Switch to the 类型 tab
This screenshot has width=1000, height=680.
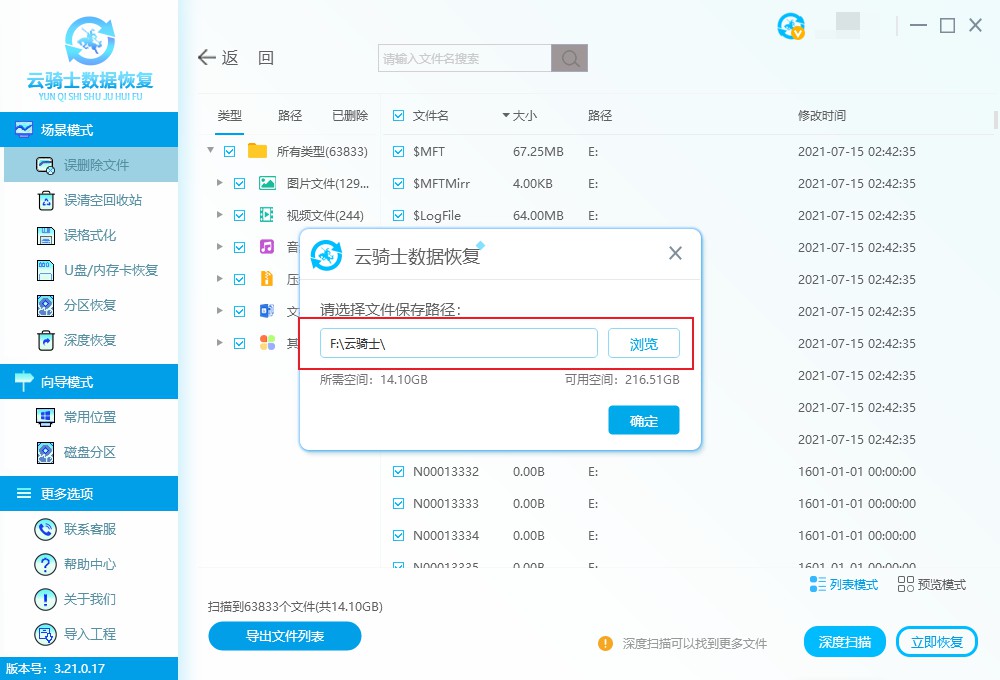[230, 115]
